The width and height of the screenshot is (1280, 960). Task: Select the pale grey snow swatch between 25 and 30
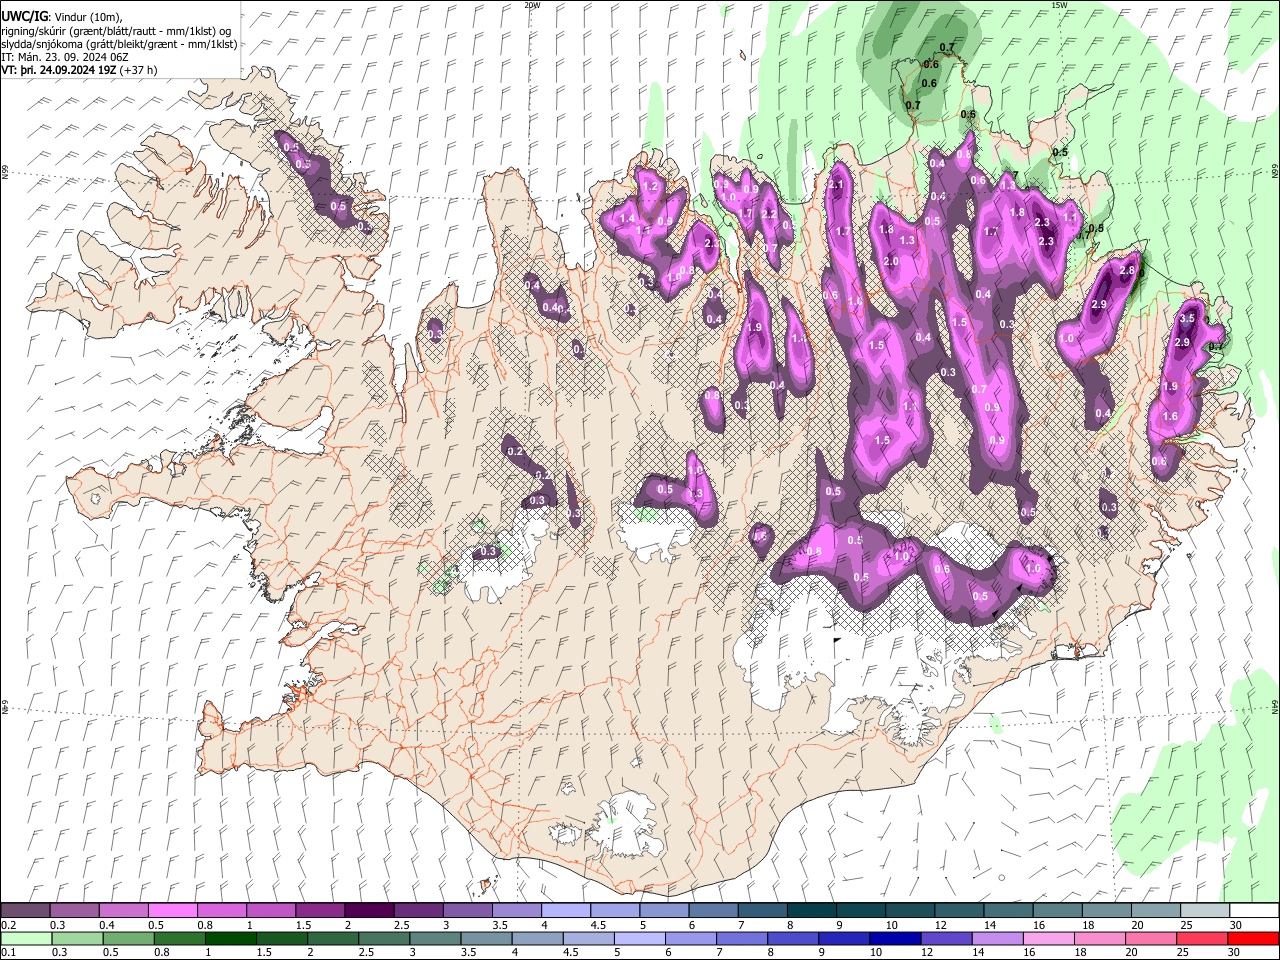click(x=1205, y=910)
